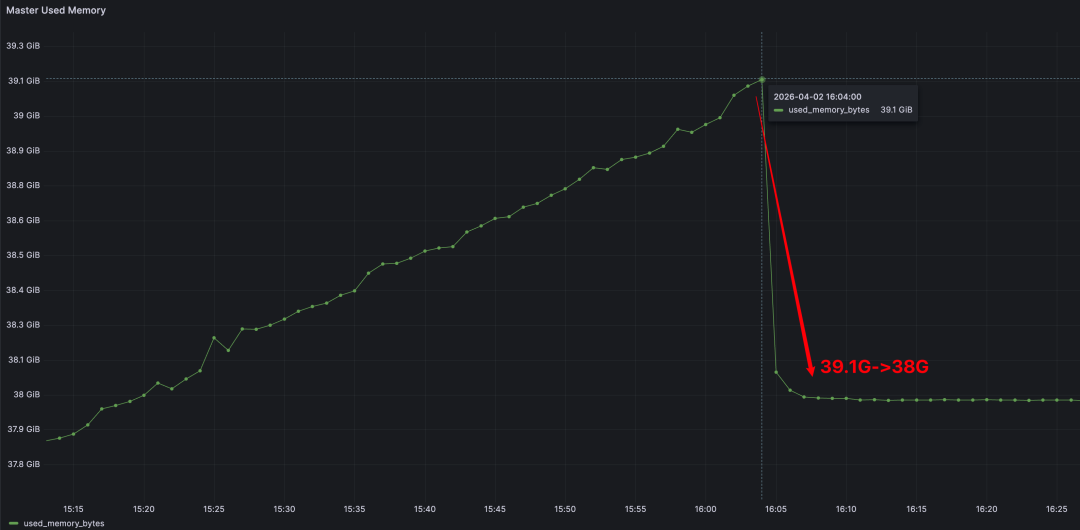Click the 39.1 GiB value in tooltip

pyautogui.click(x=896, y=110)
